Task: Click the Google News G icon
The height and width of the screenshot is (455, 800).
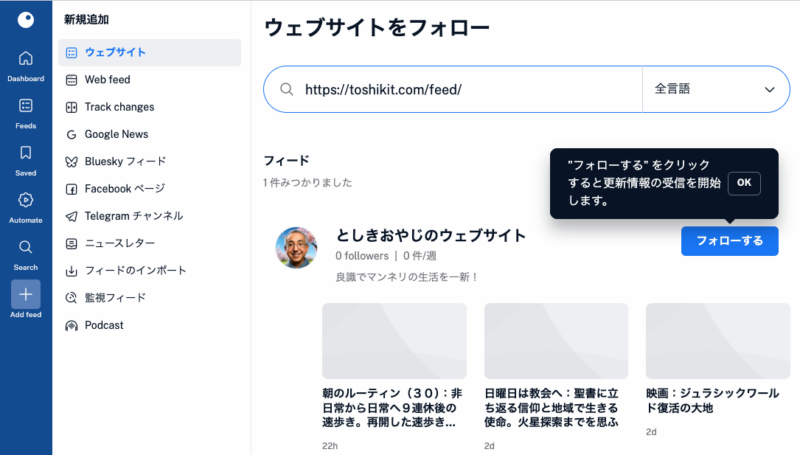Action: (x=71, y=134)
